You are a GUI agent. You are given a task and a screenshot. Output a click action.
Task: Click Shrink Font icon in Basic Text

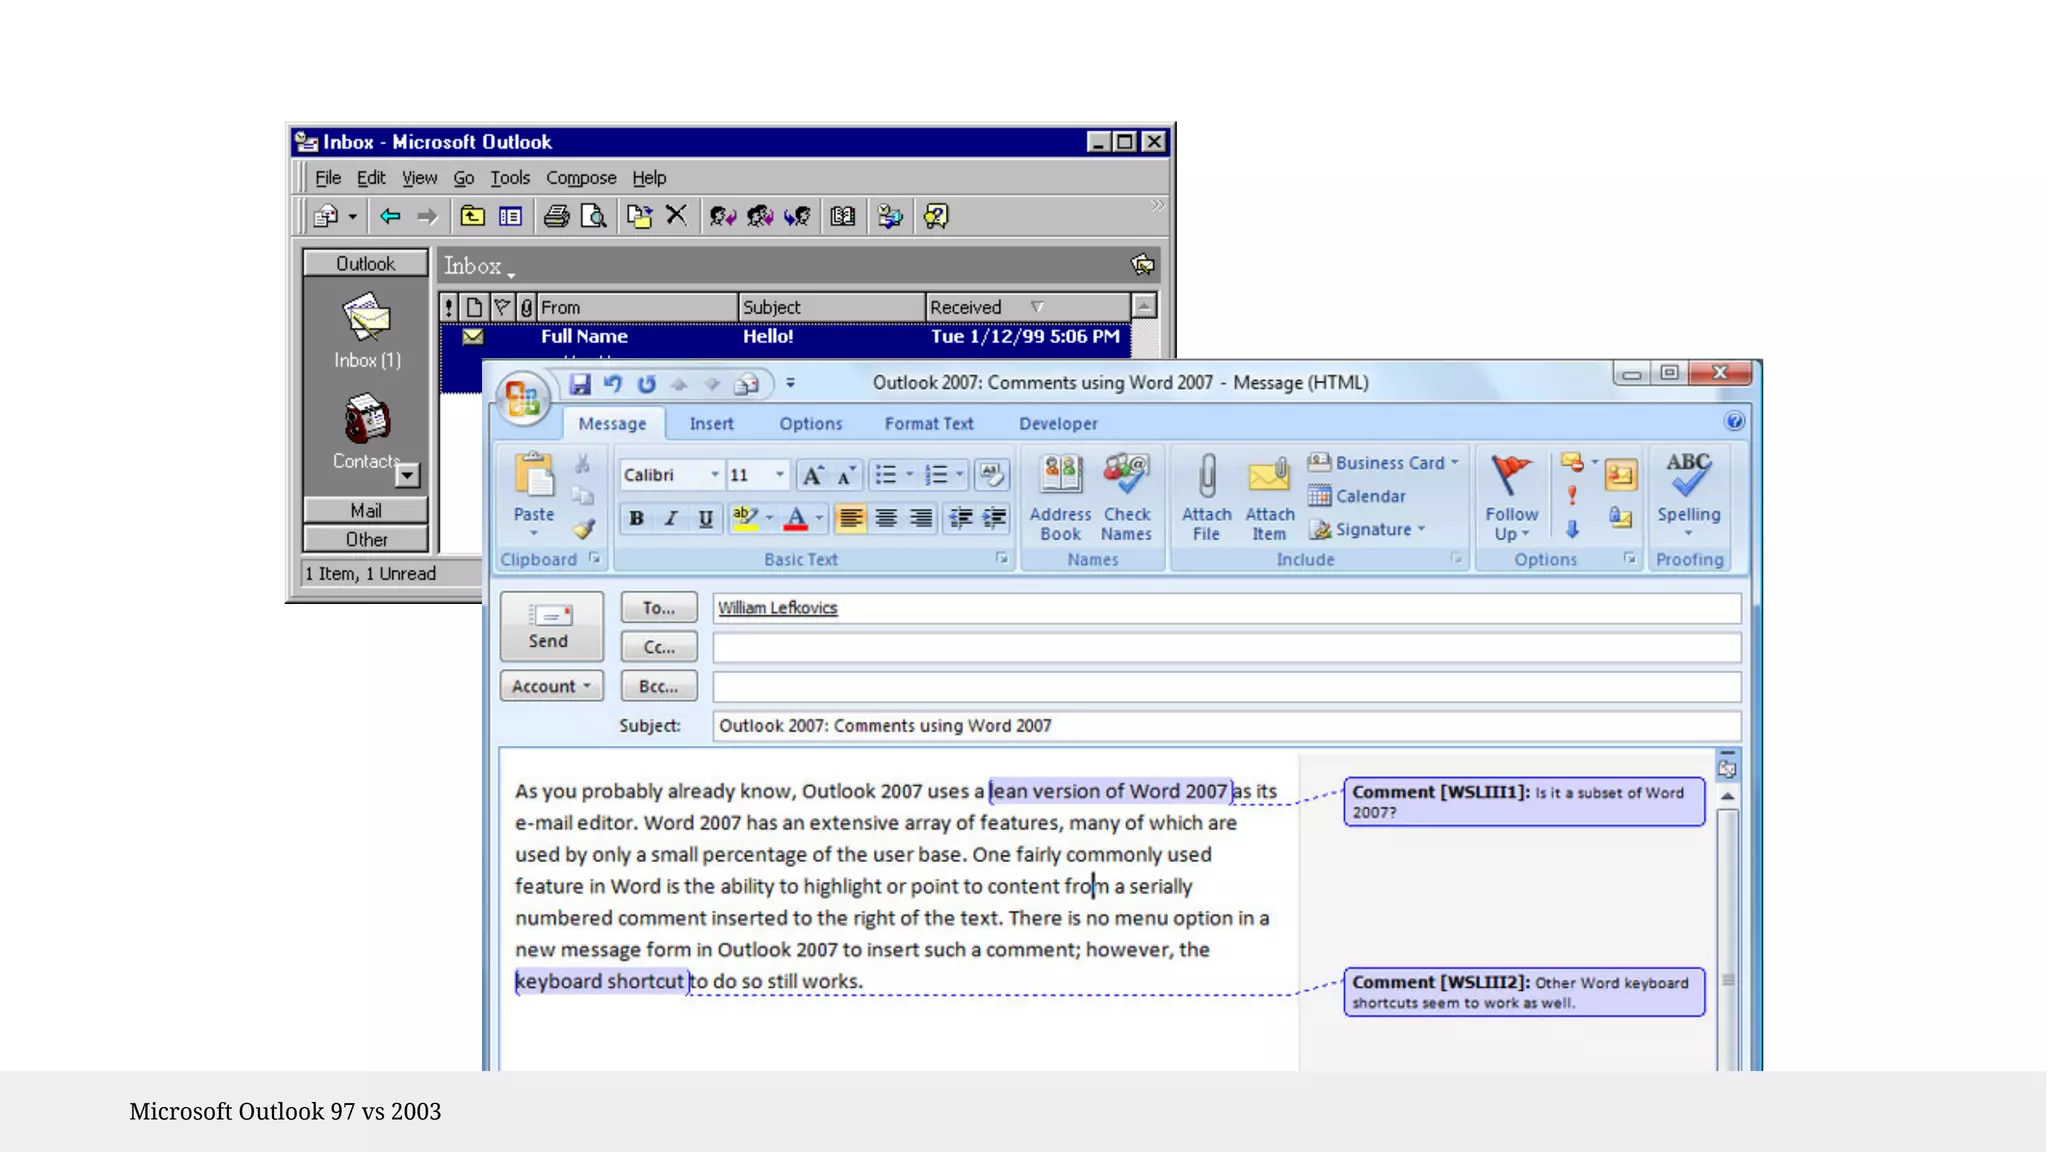click(x=846, y=475)
